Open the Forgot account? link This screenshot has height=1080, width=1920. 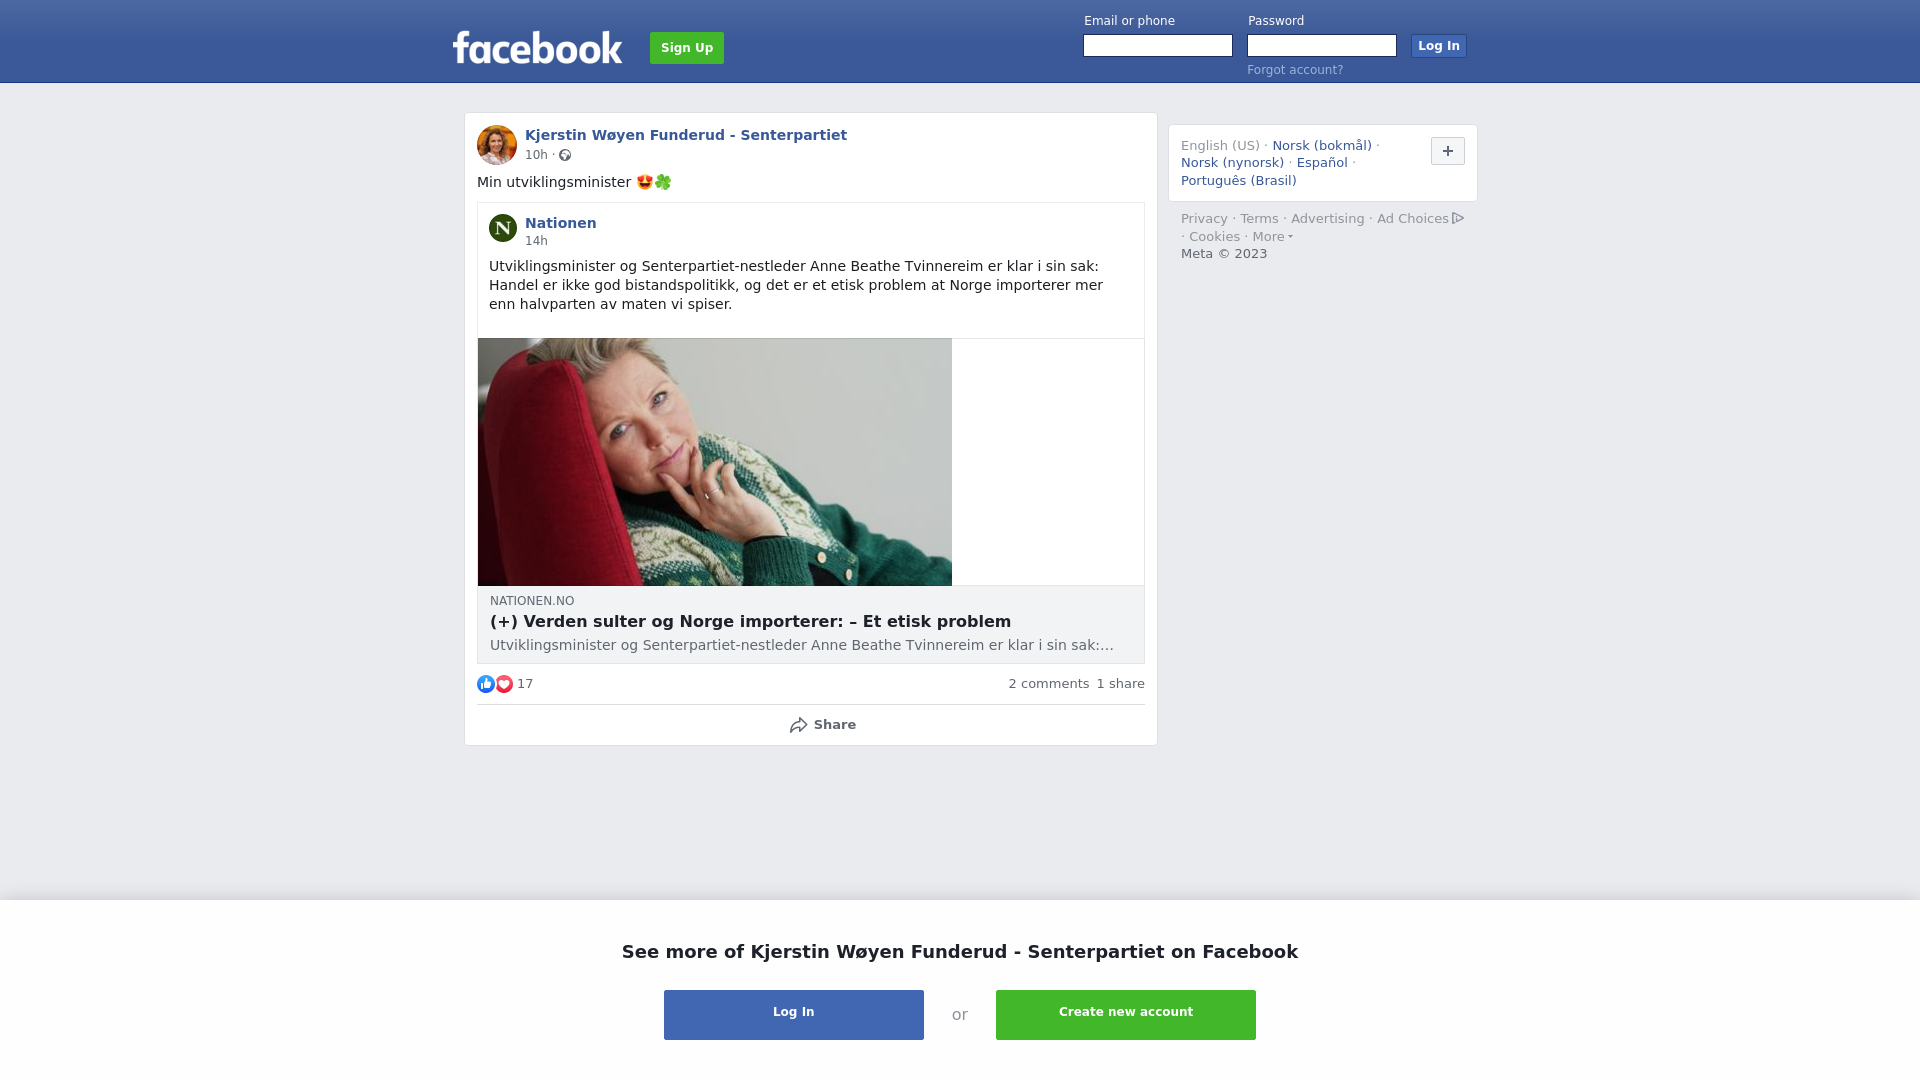[1295, 70]
